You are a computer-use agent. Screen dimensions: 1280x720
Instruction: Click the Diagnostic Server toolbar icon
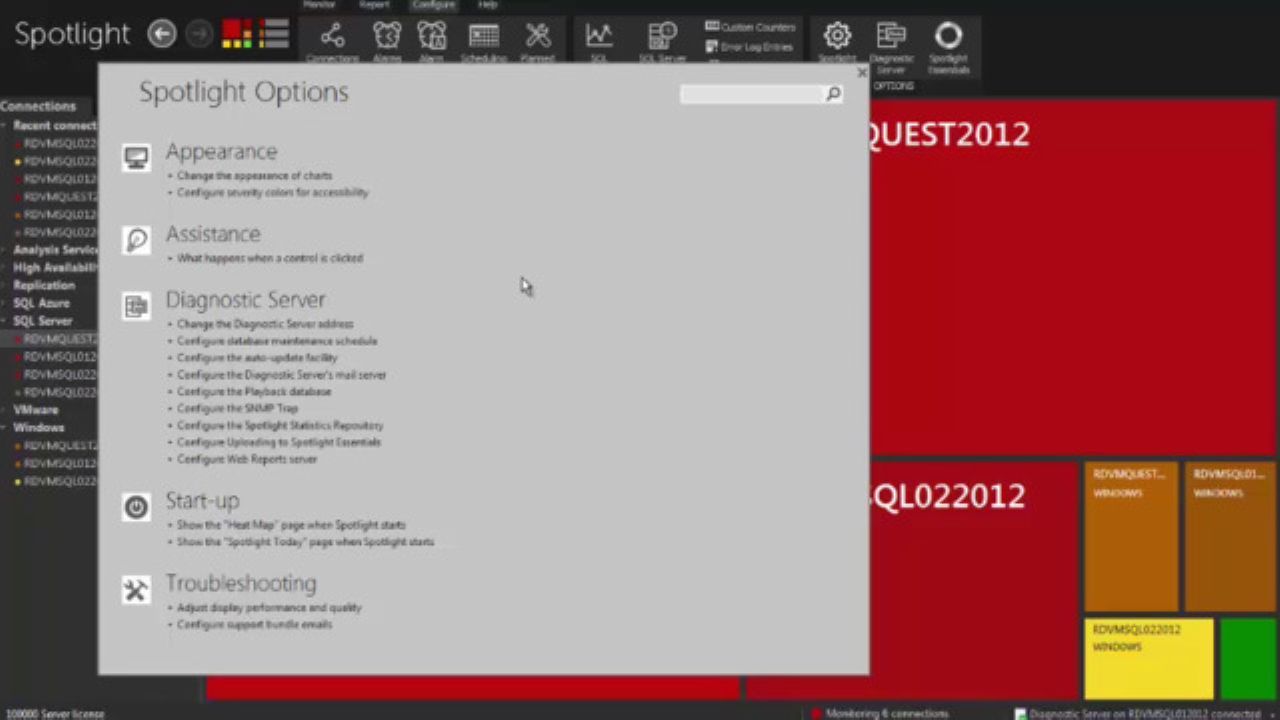point(890,38)
